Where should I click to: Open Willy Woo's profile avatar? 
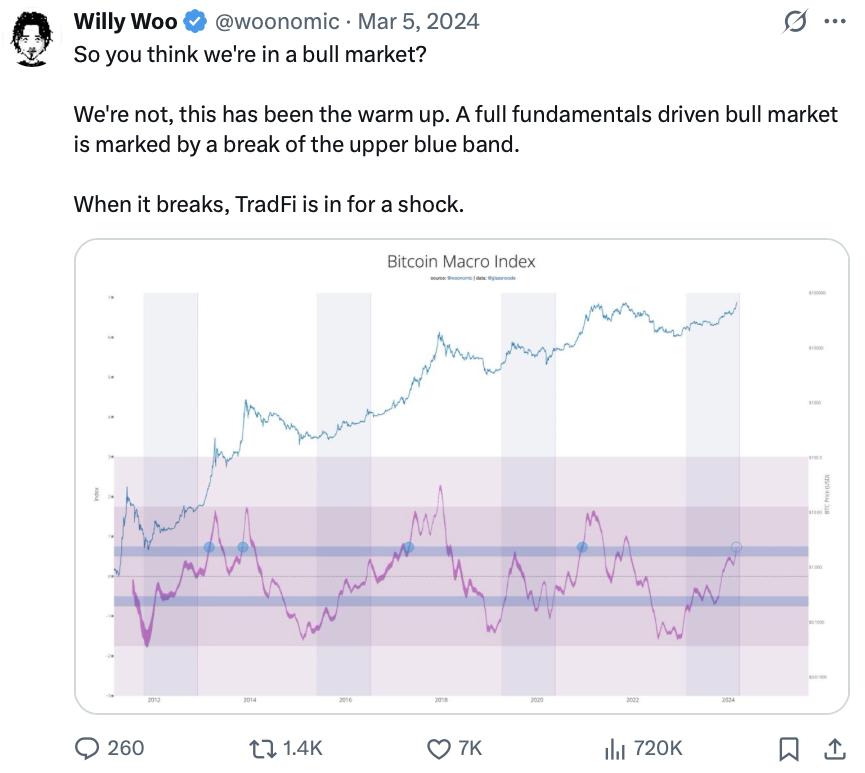tap(32, 38)
